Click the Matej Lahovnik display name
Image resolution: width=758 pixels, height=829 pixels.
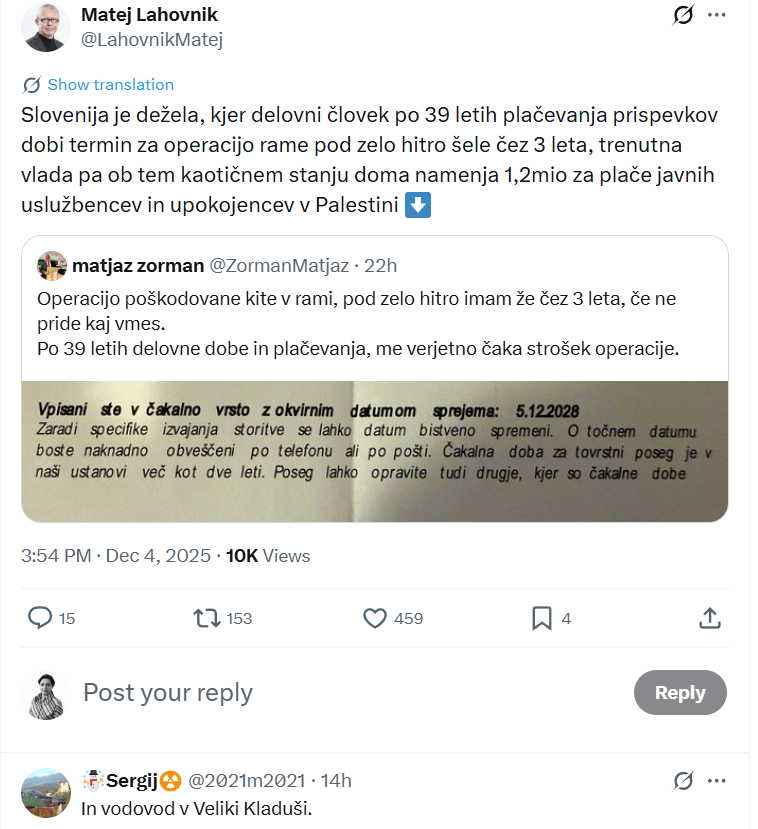(149, 15)
